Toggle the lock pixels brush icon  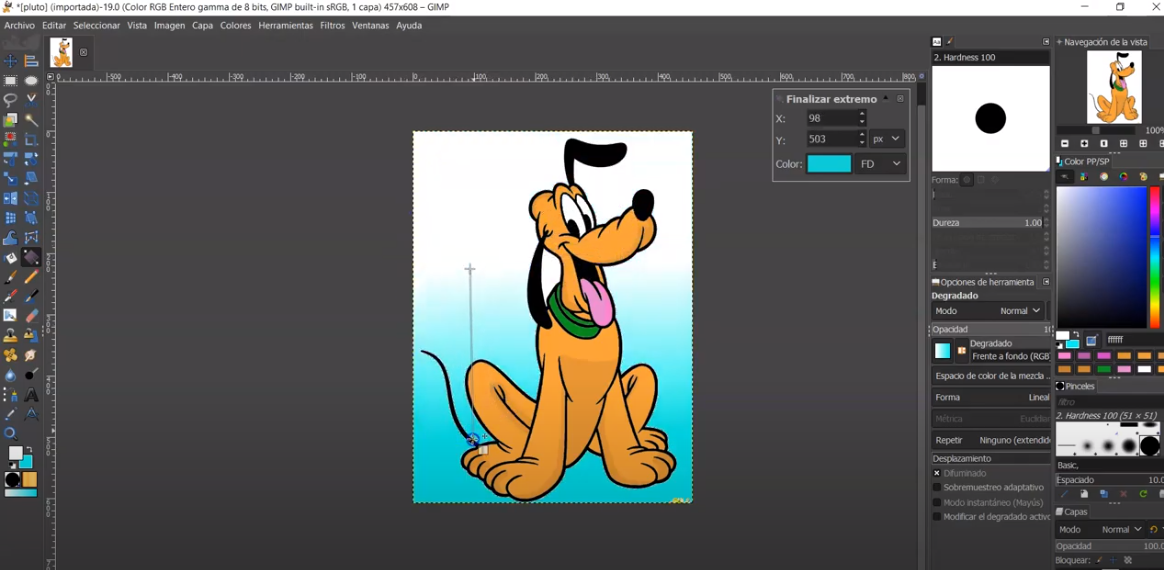tap(1099, 560)
